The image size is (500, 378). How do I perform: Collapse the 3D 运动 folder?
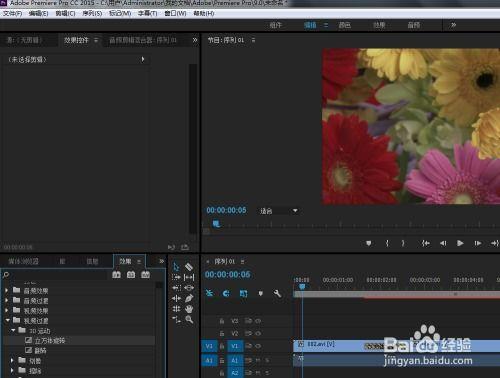(13, 330)
